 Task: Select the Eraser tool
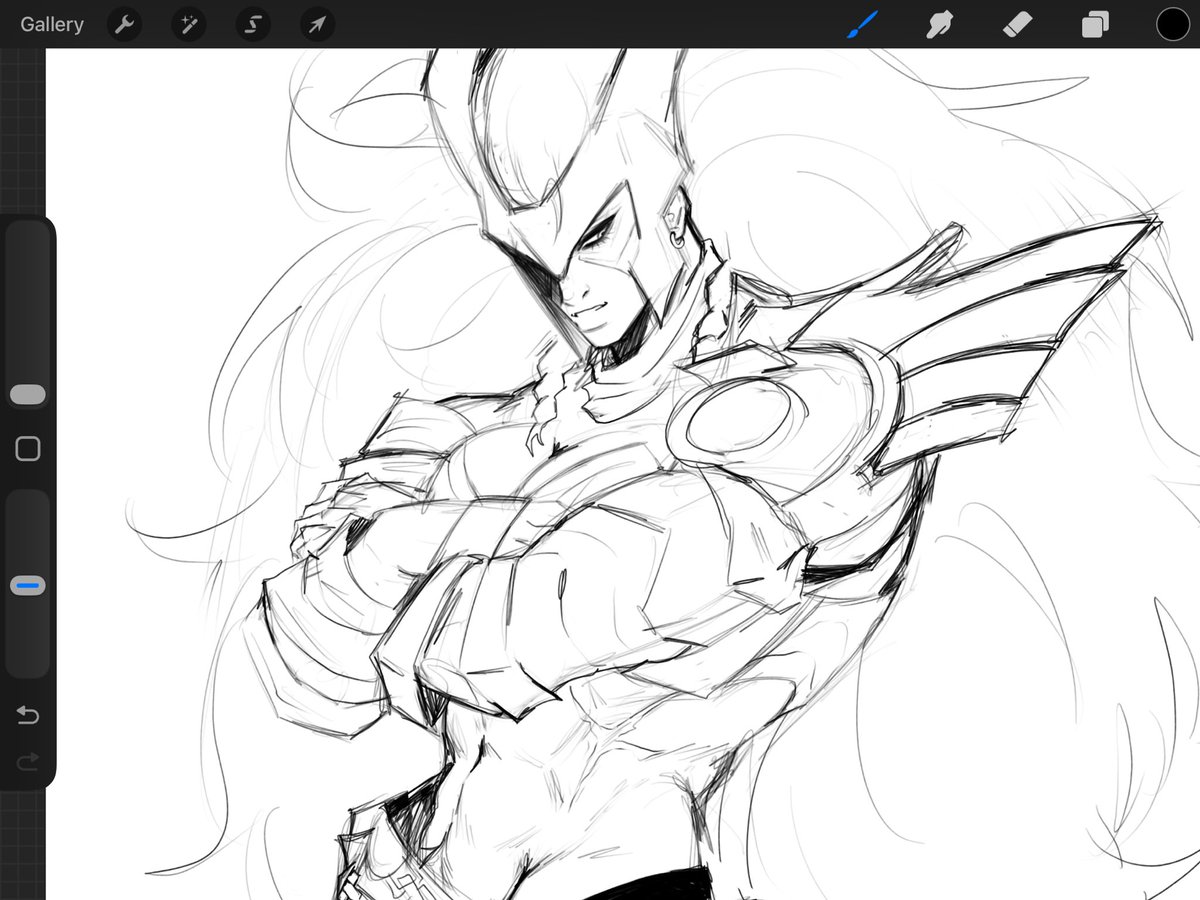click(x=1017, y=24)
